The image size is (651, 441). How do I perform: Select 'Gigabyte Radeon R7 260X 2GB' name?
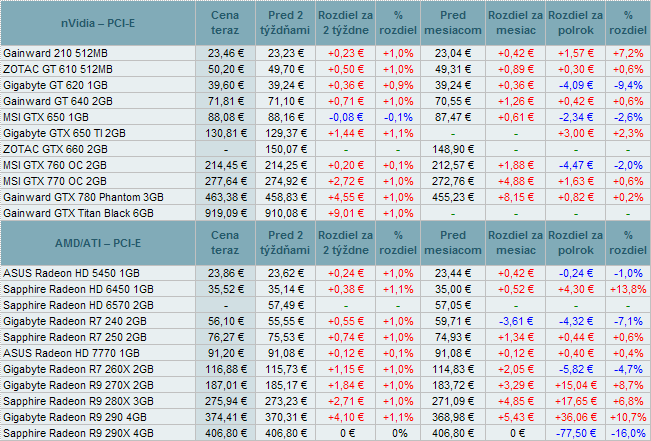[78, 369]
